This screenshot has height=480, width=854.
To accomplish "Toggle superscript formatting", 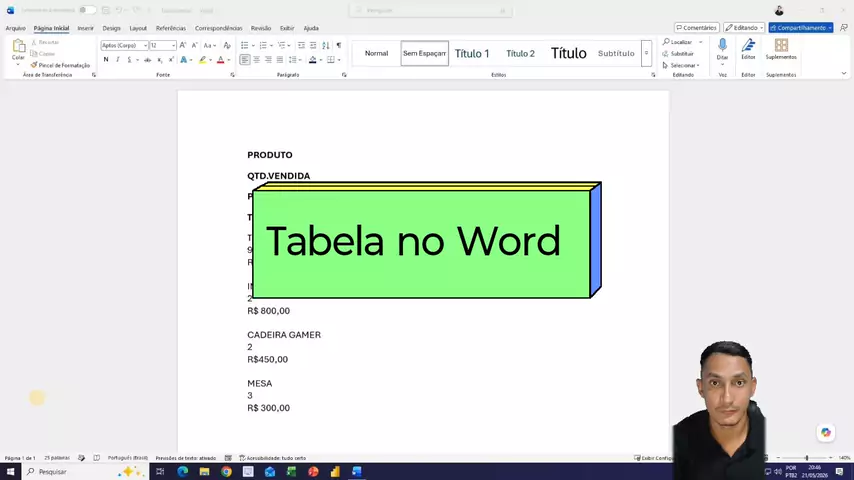I will (x=171, y=60).
